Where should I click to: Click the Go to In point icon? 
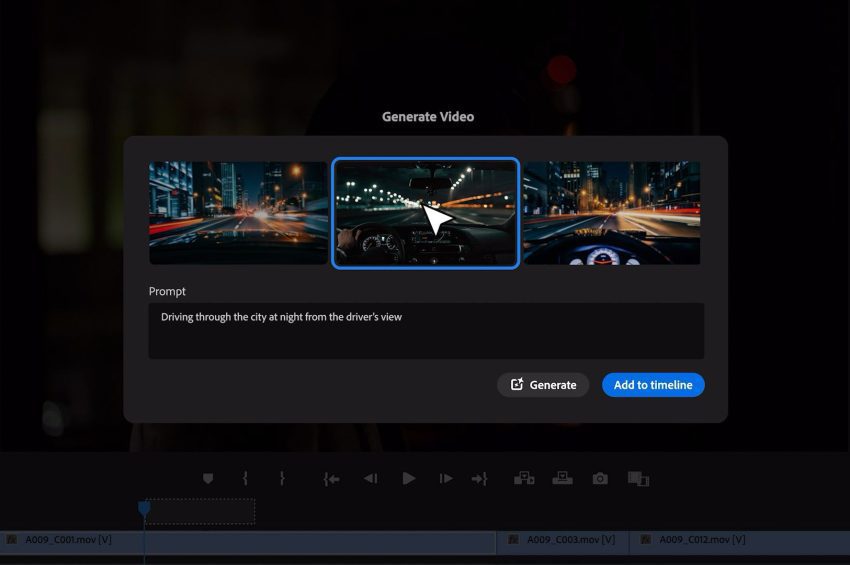coord(331,479)
